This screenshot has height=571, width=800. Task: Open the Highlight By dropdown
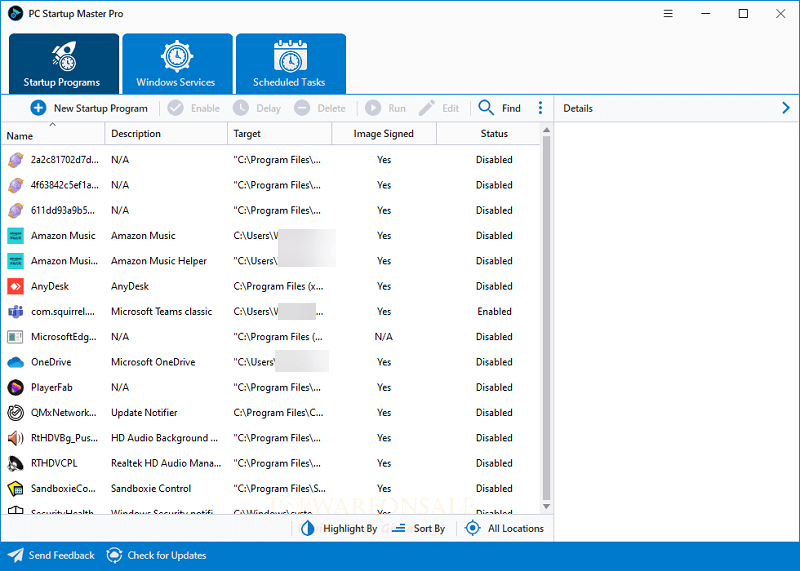tap(339, 529)
